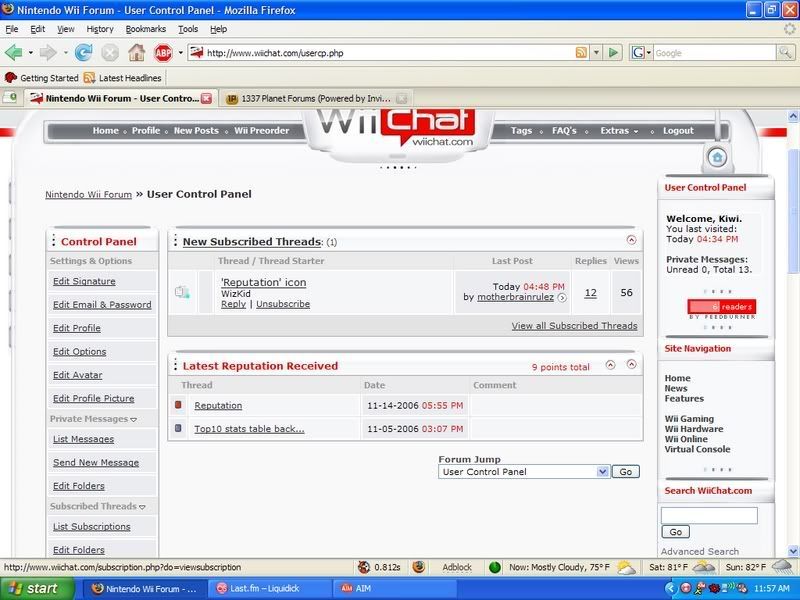Screen dimensions: 800x600
Task: Collapse the New Subscribed Threads section
Action: (631, 240)
